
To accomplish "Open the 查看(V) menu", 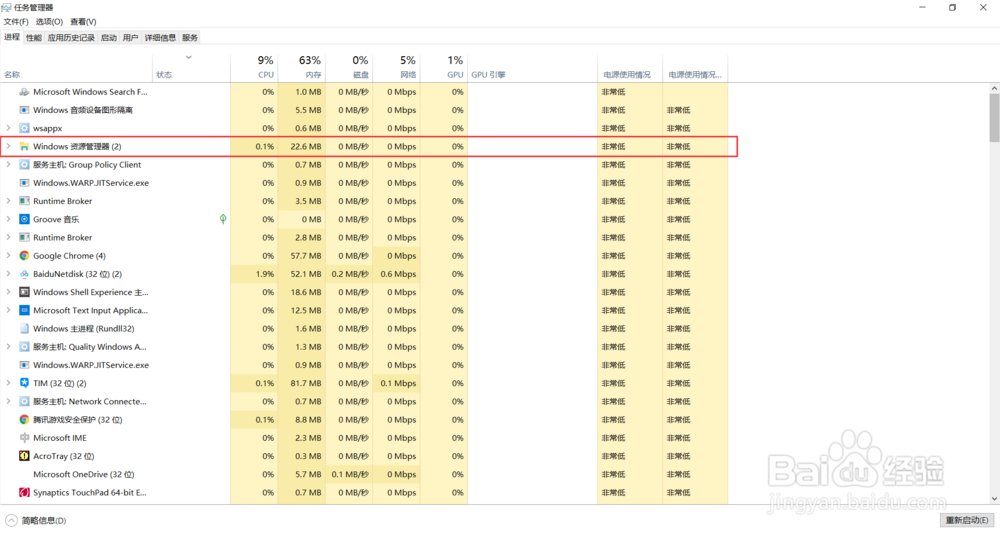I will click(83, 22).
